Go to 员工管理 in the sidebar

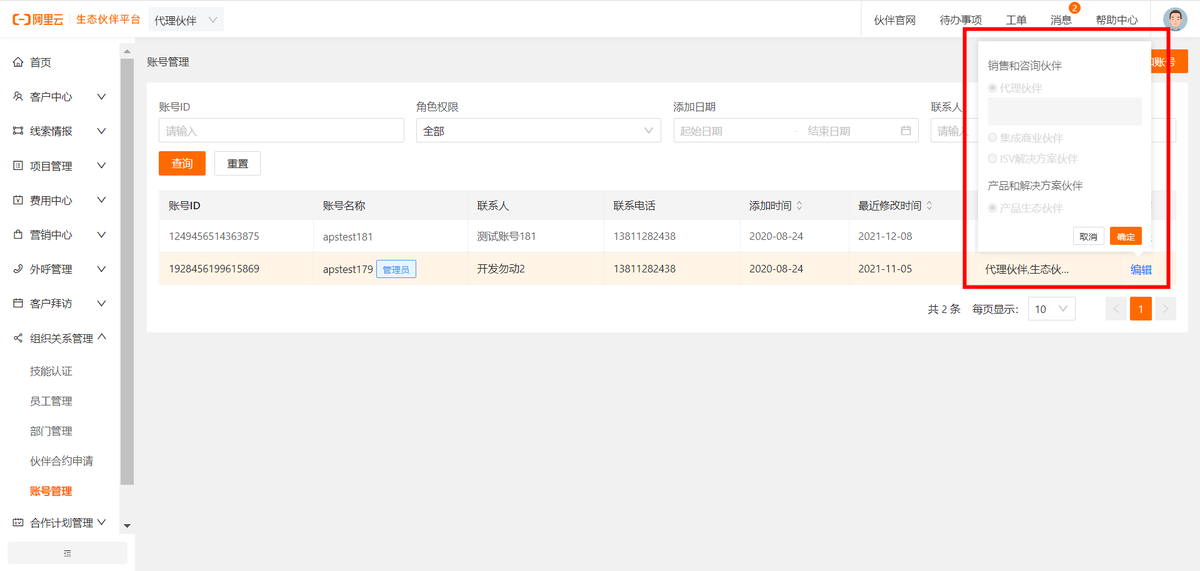[x=51, y=401]
